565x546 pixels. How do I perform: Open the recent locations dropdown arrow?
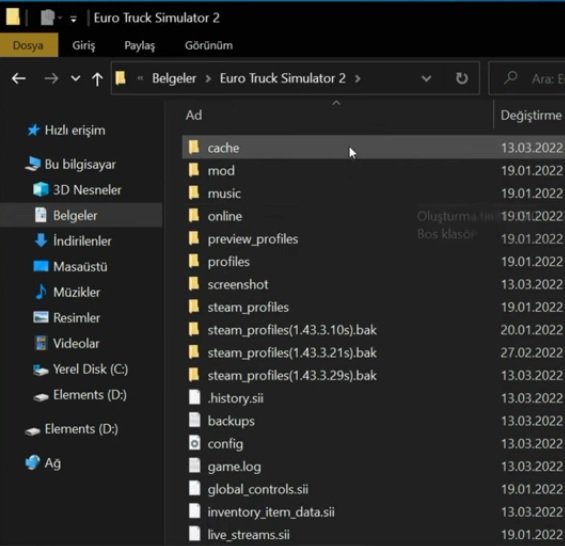coord(75,78)
